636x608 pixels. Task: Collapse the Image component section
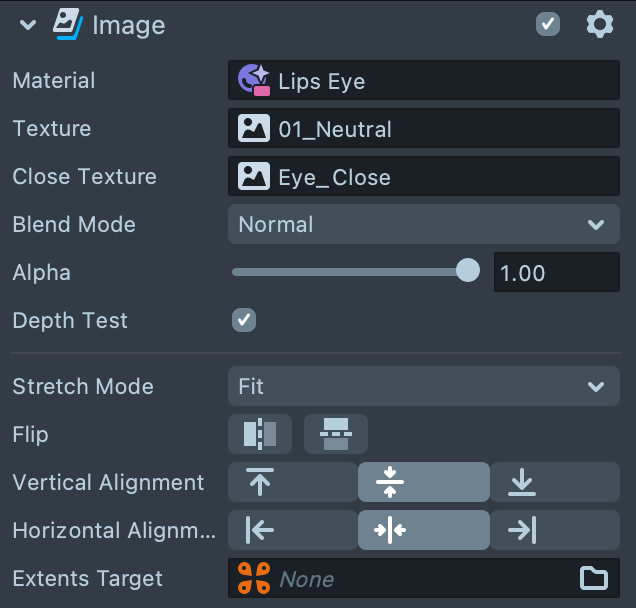point(28,25)
